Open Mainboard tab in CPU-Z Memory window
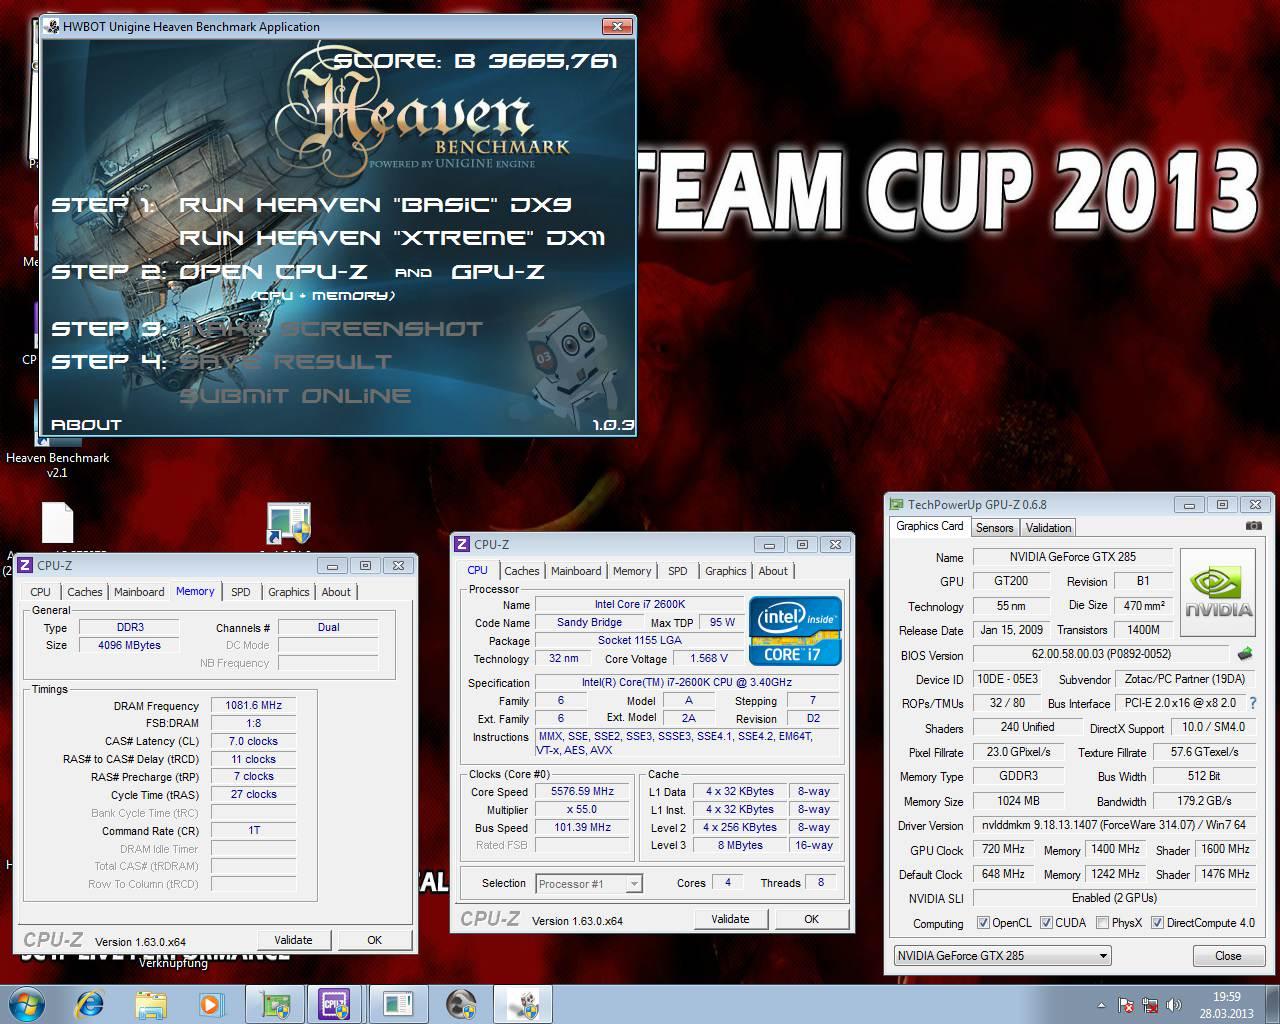This screenshot has width=1280, height=1024. point(139,592)
